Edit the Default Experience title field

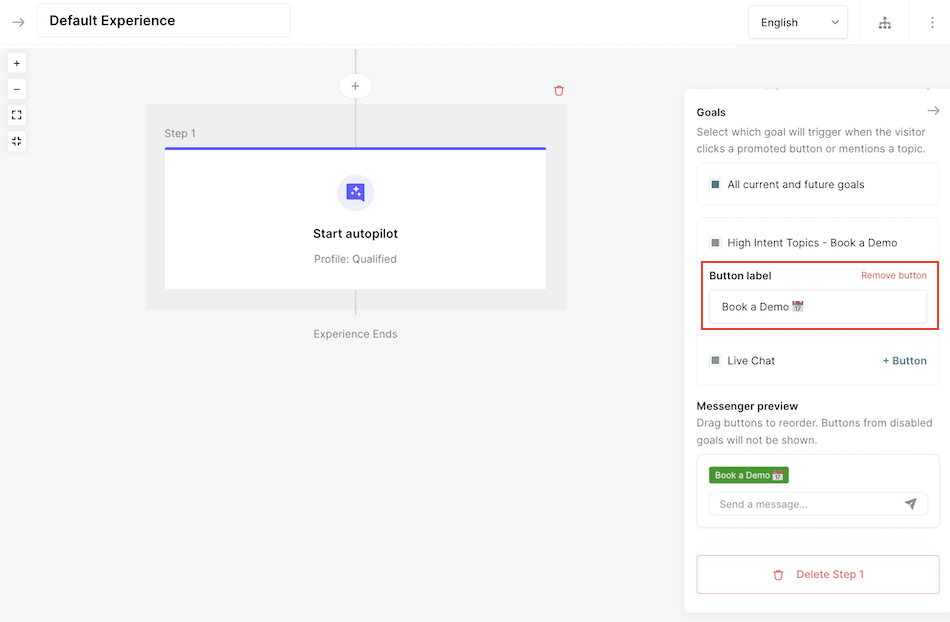[164, 21]
